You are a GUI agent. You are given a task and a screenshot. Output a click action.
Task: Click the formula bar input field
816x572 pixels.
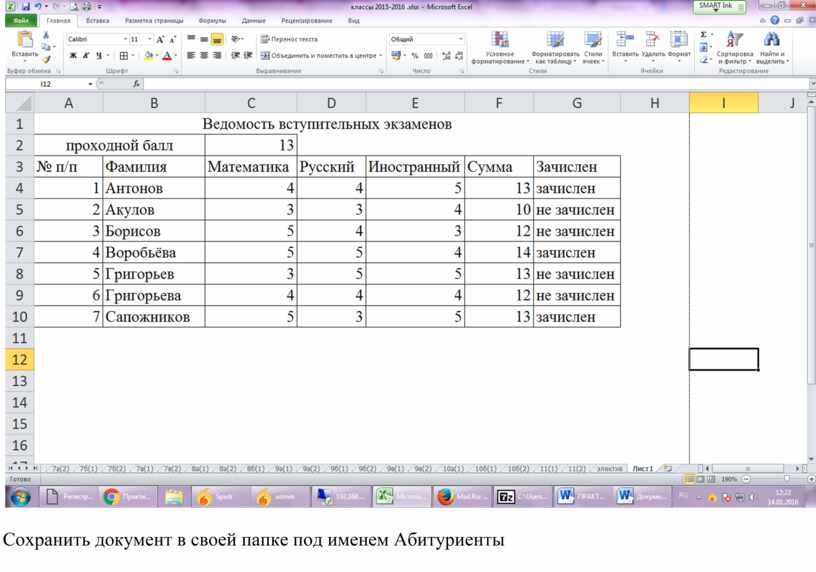(x=476, y=84)
